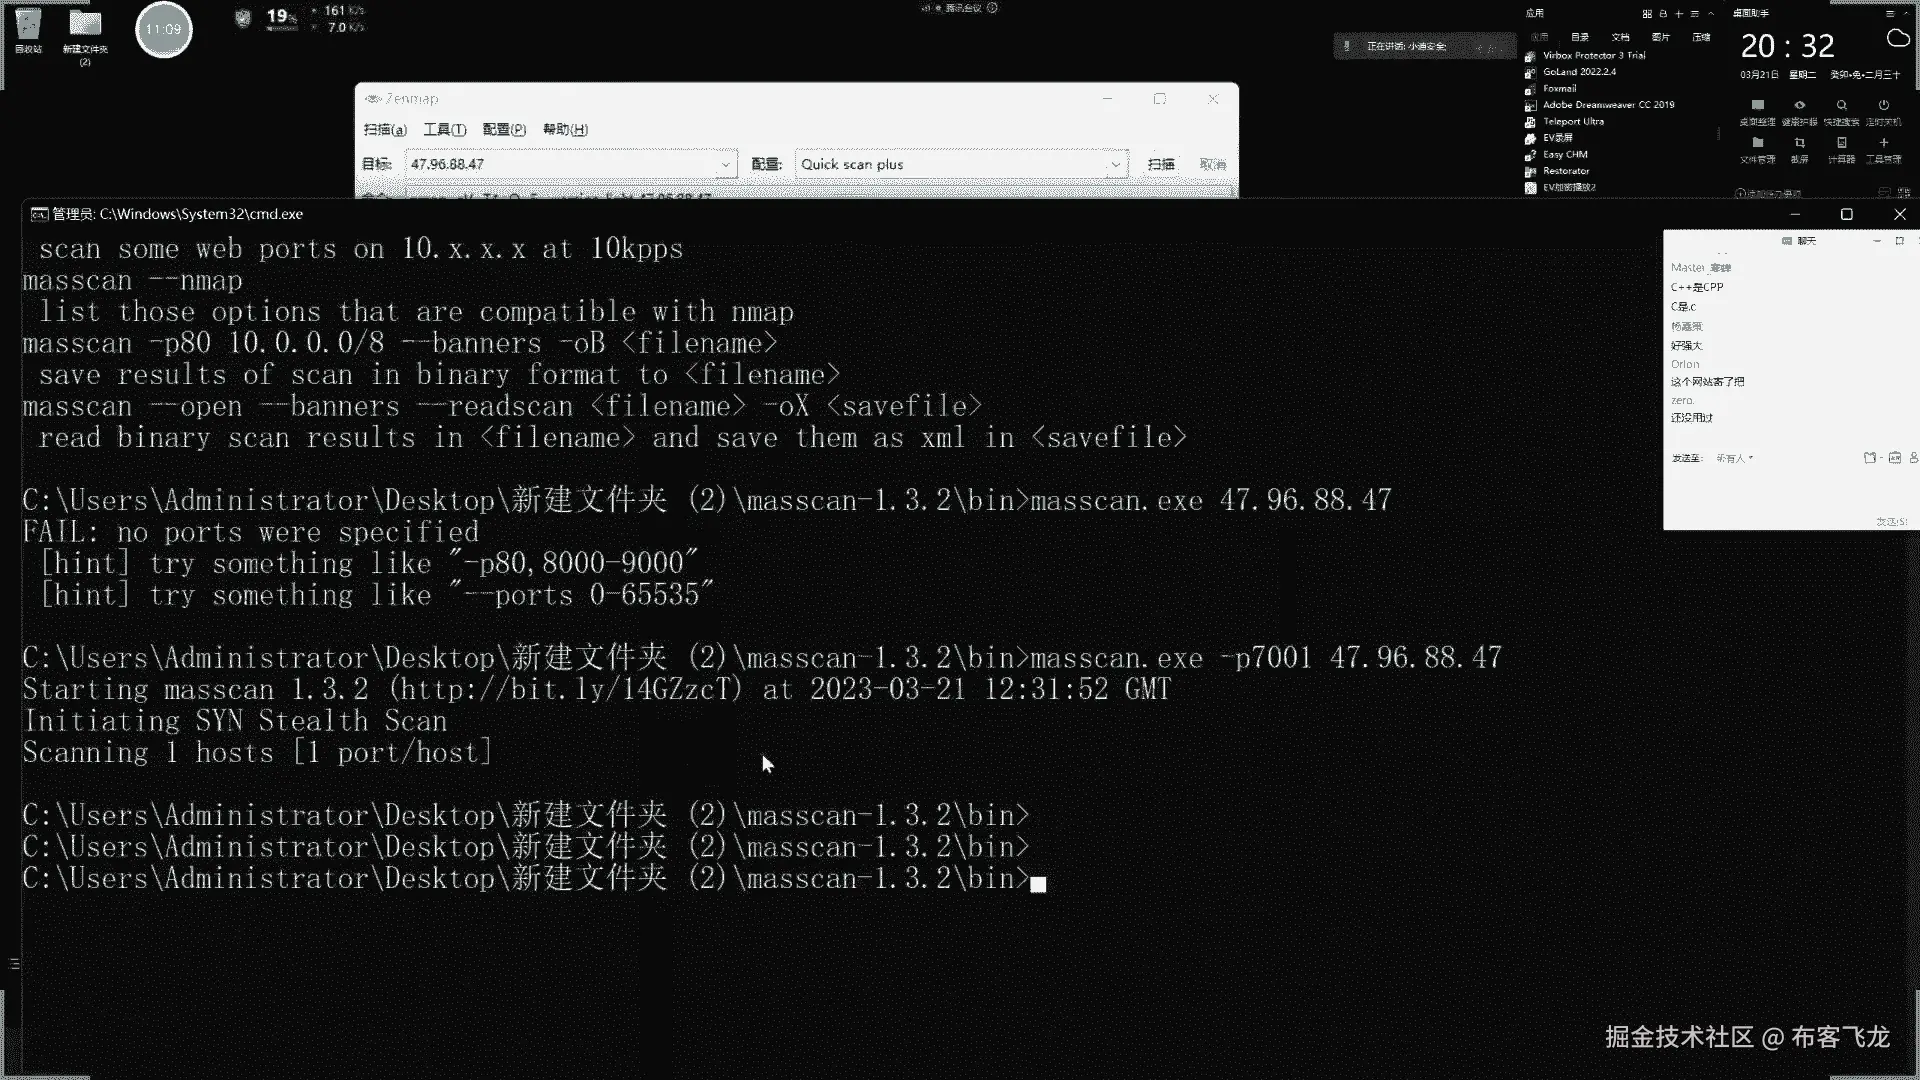Click the 快捷搜索 magnifier icon
1920x1080 pixels.
pyautogui.click(x=1841, y=106)
